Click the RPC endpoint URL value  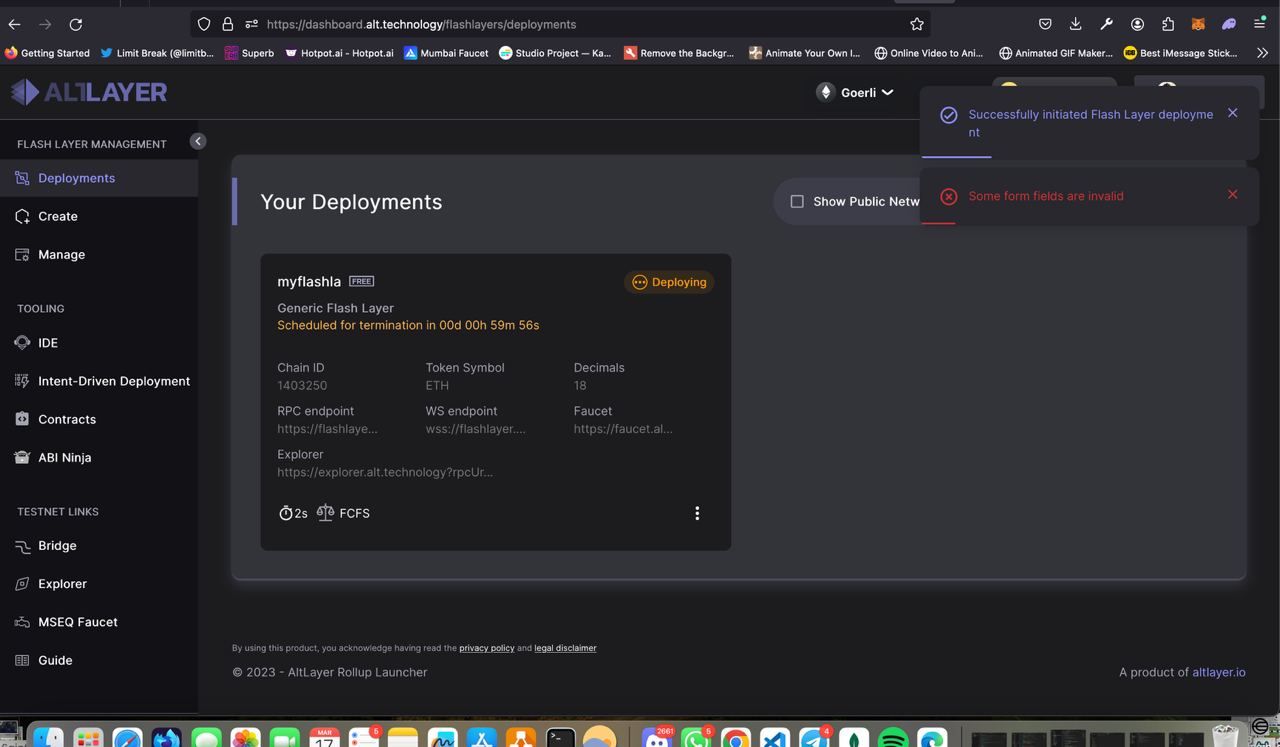pos(327,429)
